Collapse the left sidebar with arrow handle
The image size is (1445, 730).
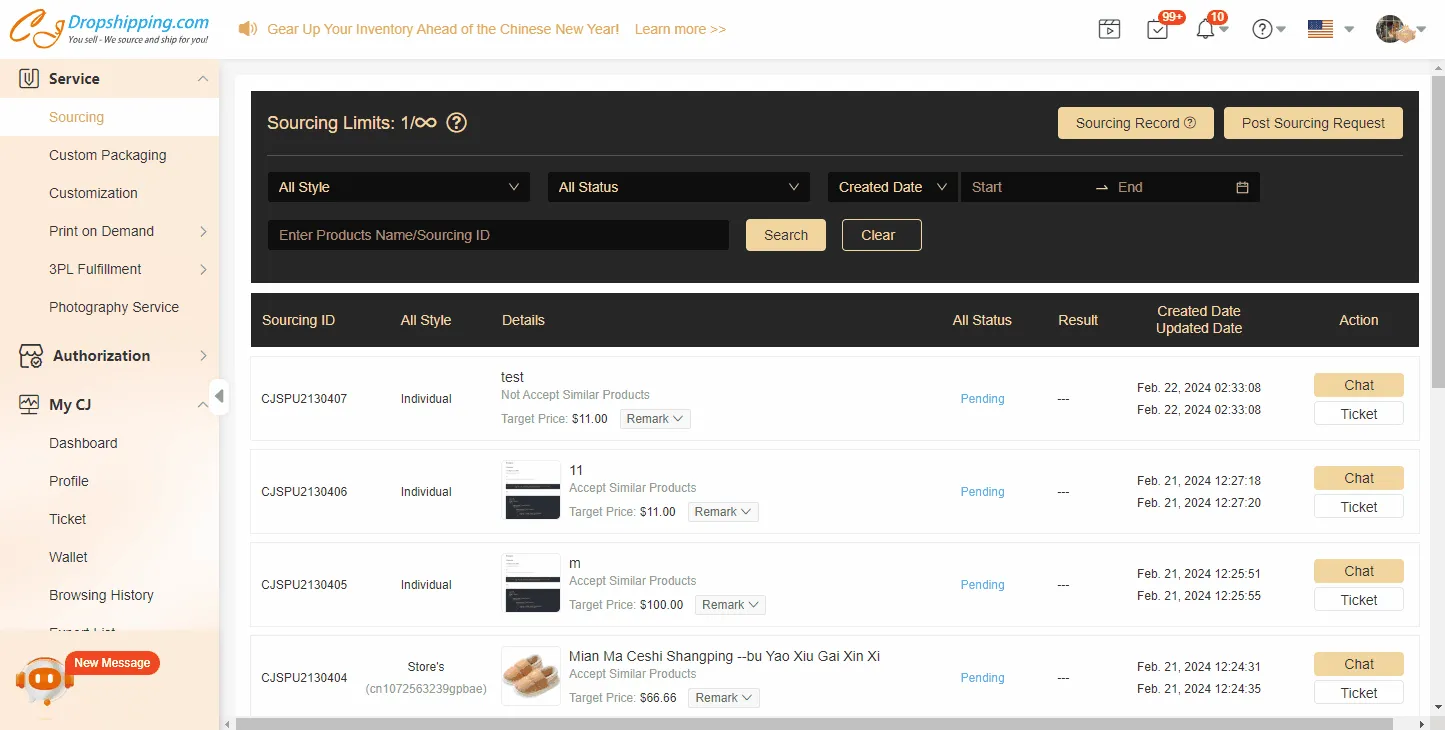pyautogui.click(x=219, y=396)
